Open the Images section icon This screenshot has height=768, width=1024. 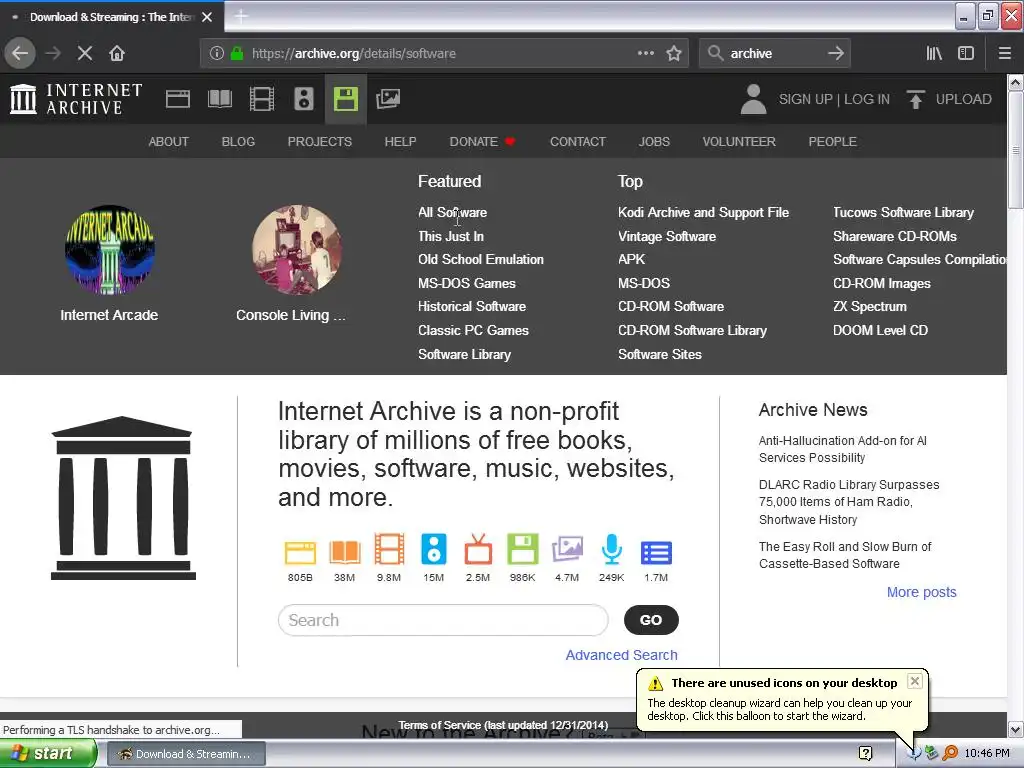388,99
